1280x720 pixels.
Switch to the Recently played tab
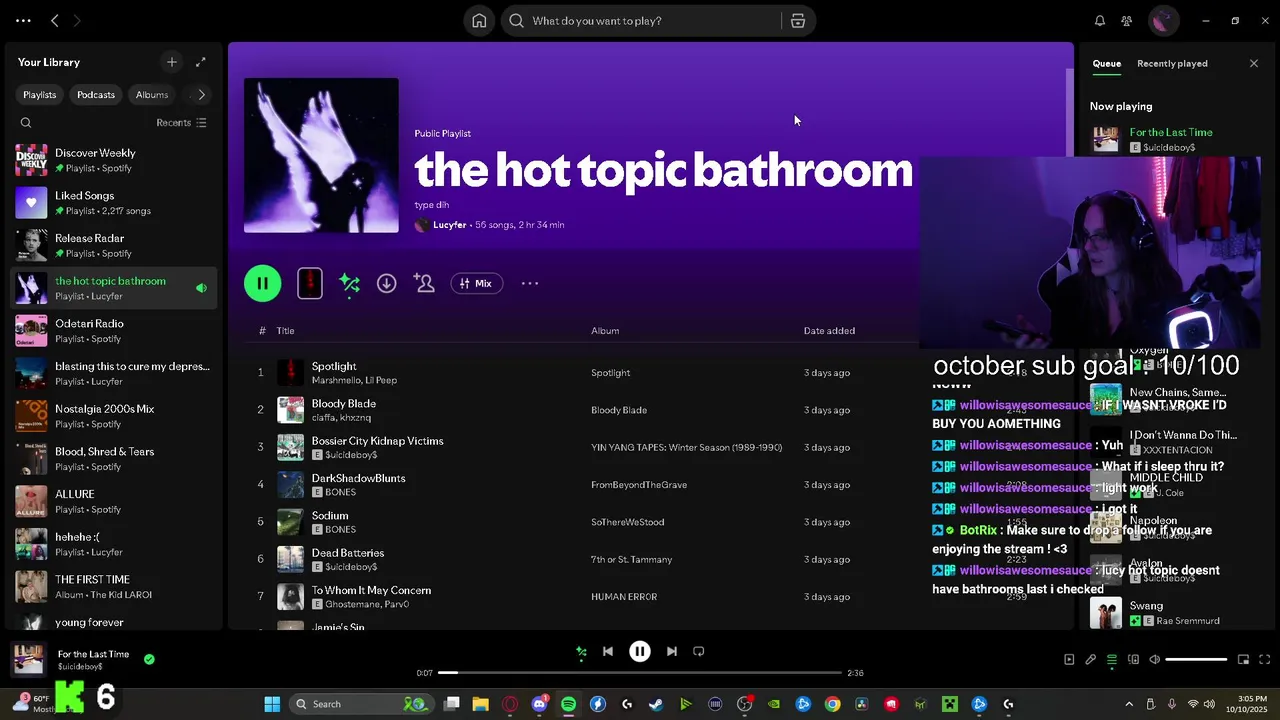pos(1172,64)
